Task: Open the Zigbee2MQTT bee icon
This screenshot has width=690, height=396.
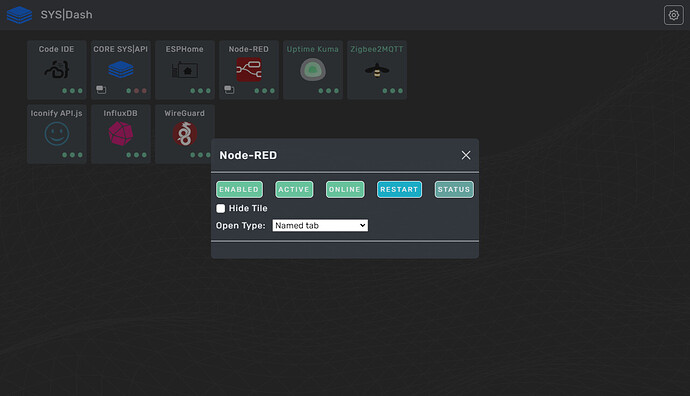Action: [x=377, y=70]
